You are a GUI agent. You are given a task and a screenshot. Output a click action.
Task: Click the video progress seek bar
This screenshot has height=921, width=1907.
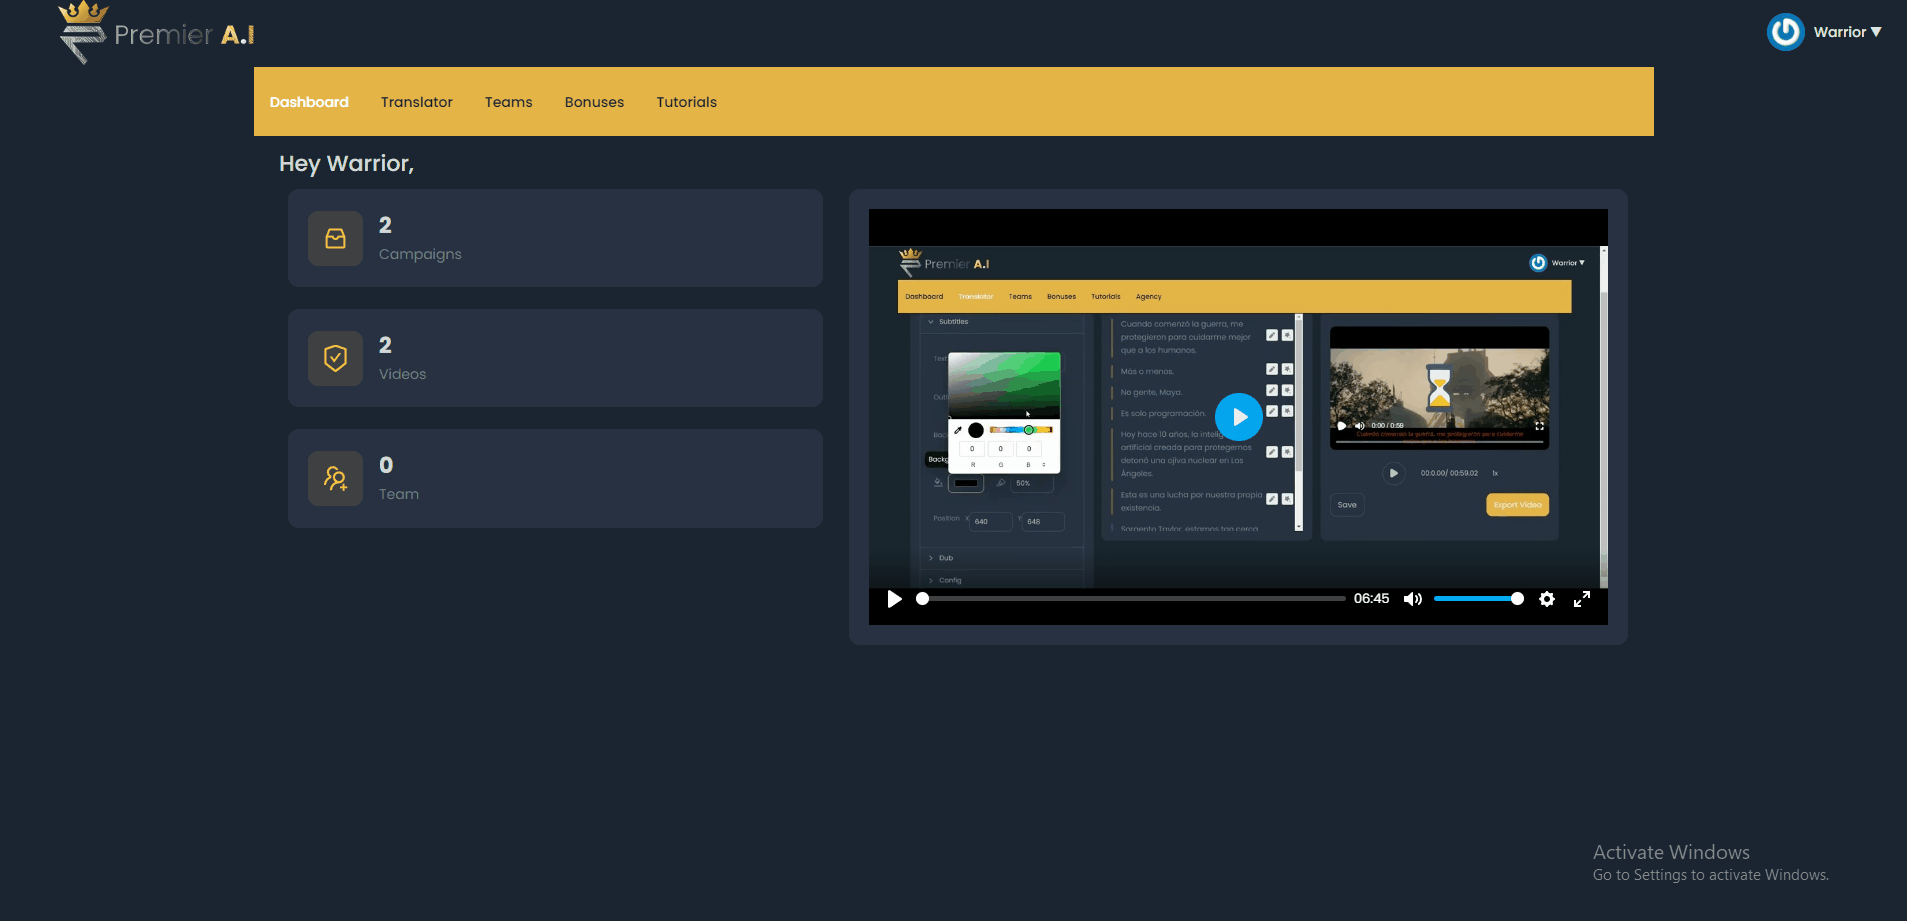pyautogui.click(x=1133, y=599)
